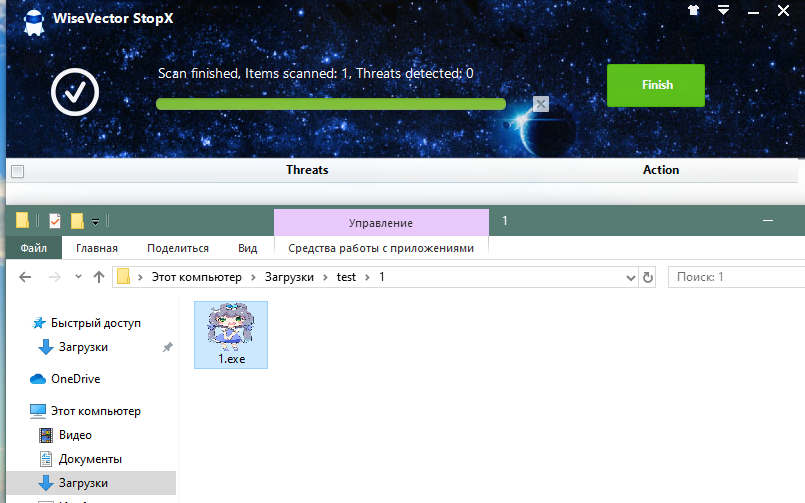Select the Управление contextual tab
The width and height of the screenshot is (805, 503).
381,223
